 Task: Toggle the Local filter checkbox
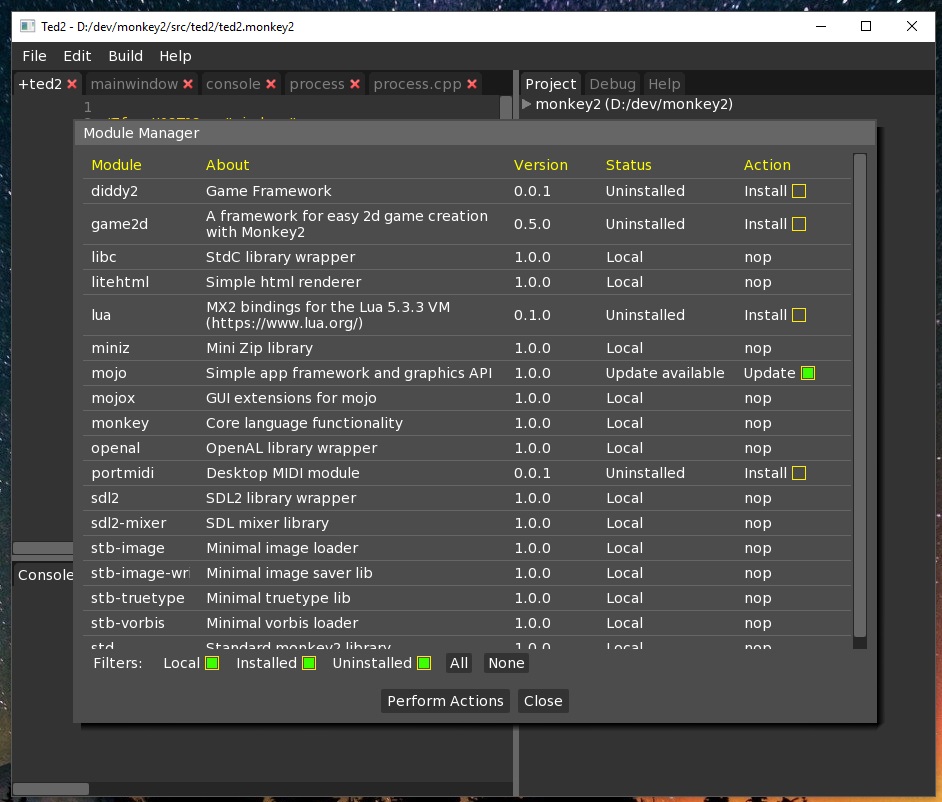[212, 663]
